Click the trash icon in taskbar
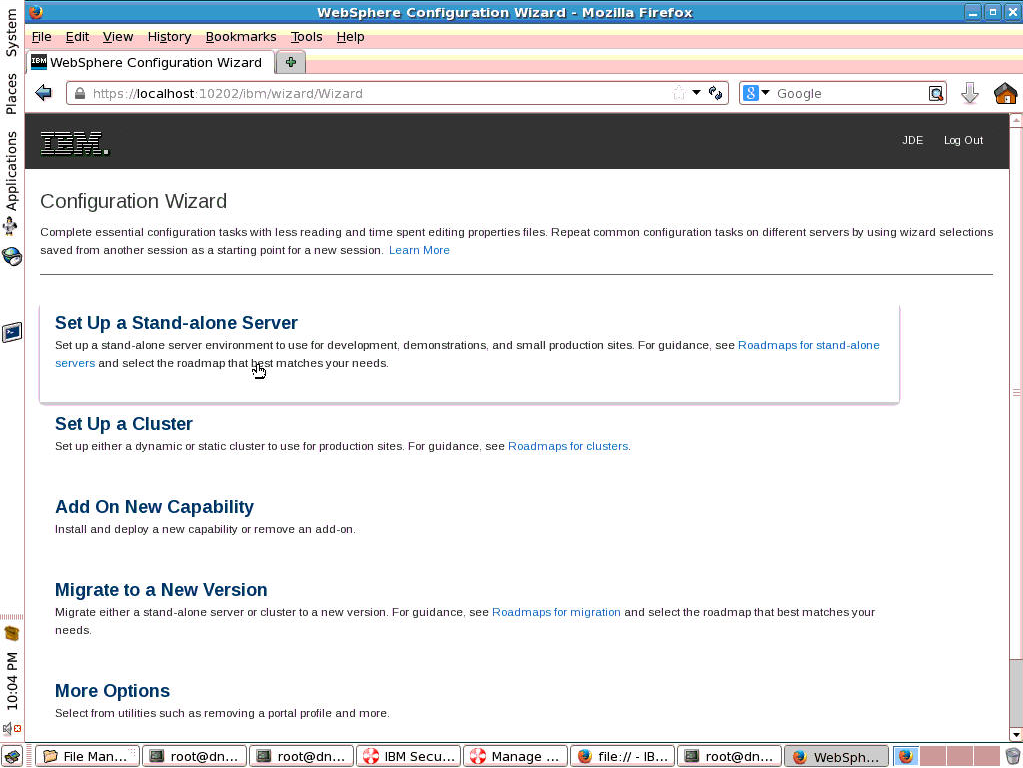This screenshot has width=1023, height=768. tap(1012, 756)
